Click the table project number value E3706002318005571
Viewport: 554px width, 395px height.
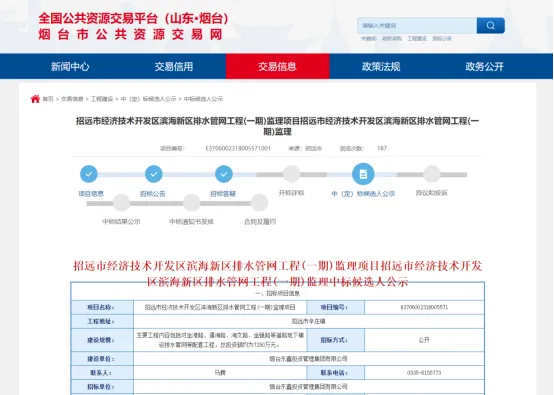tap(424, 307)
